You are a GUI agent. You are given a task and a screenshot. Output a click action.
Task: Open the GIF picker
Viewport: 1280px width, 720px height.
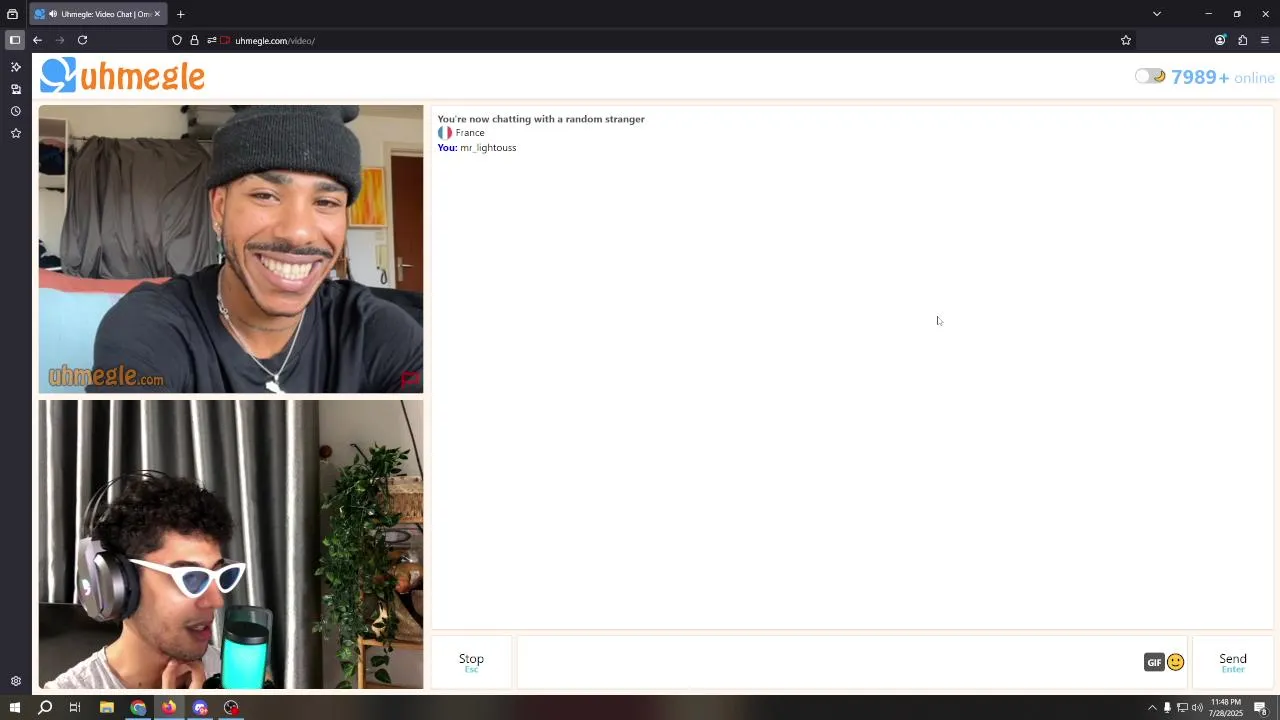tap(1154, 662)
